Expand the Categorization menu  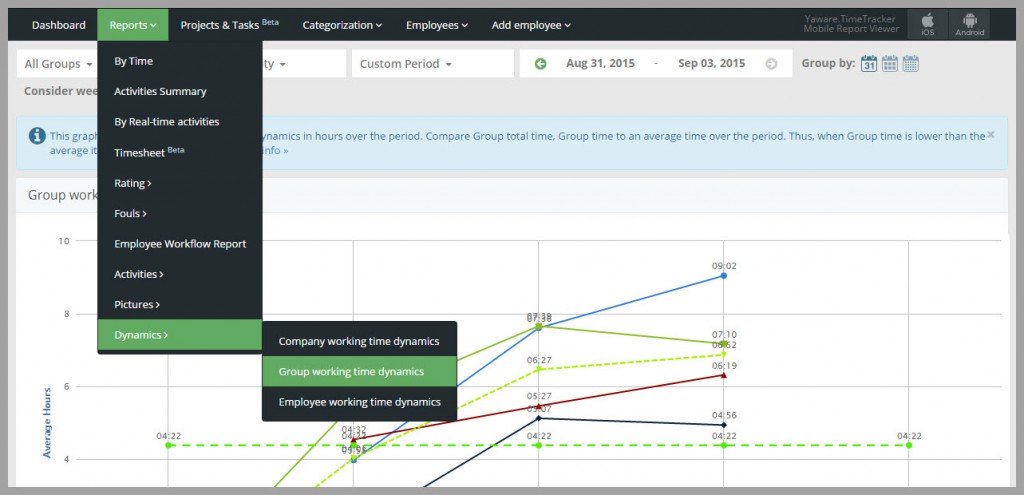point(342,25)
